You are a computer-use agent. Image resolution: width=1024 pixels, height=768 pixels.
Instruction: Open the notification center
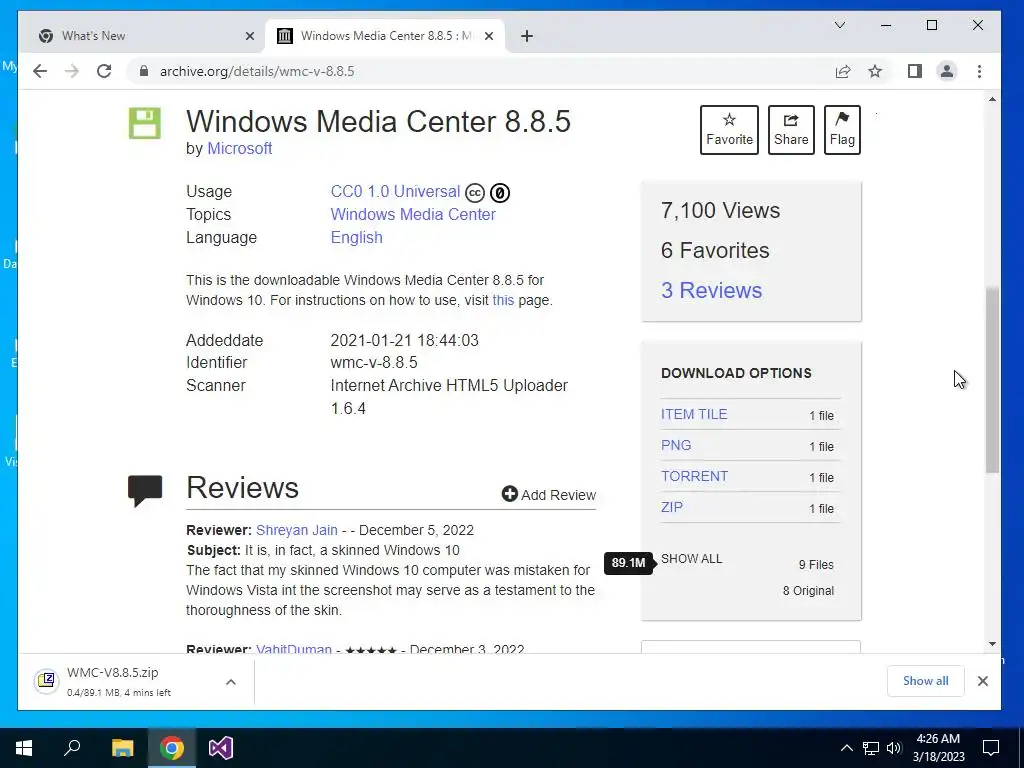click(991, 748)
